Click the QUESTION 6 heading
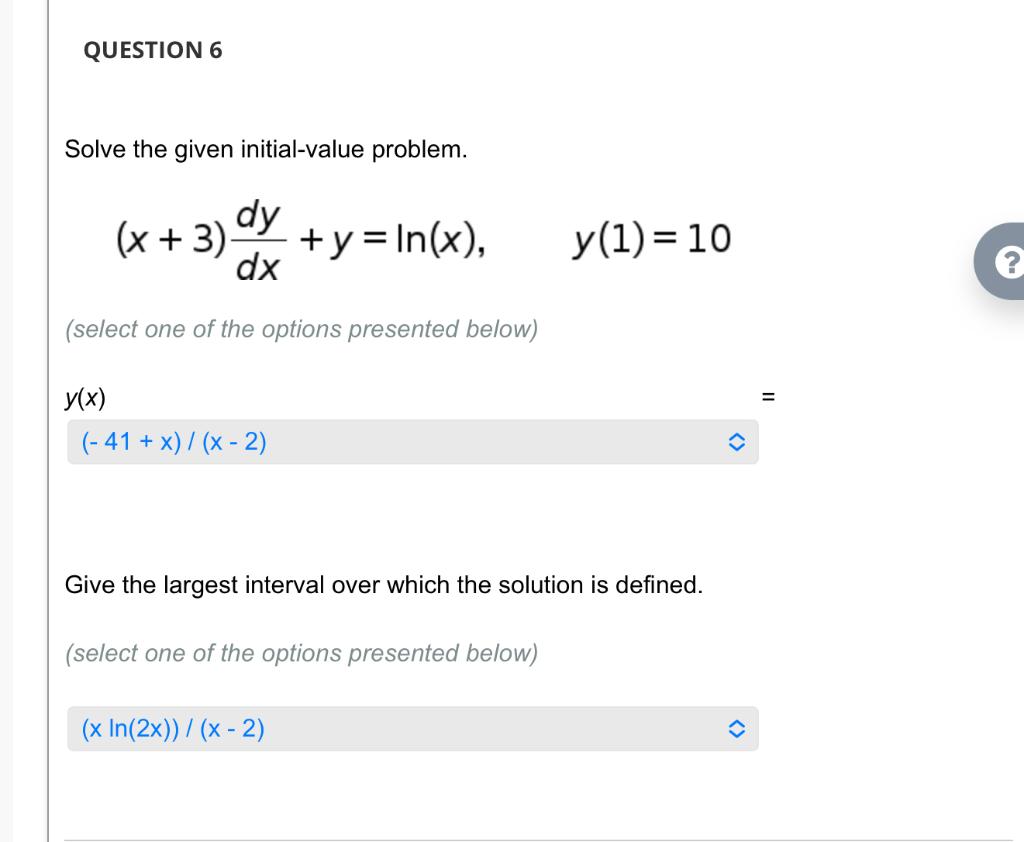Screen dimensions: 1024x842 tap(152, 49)
